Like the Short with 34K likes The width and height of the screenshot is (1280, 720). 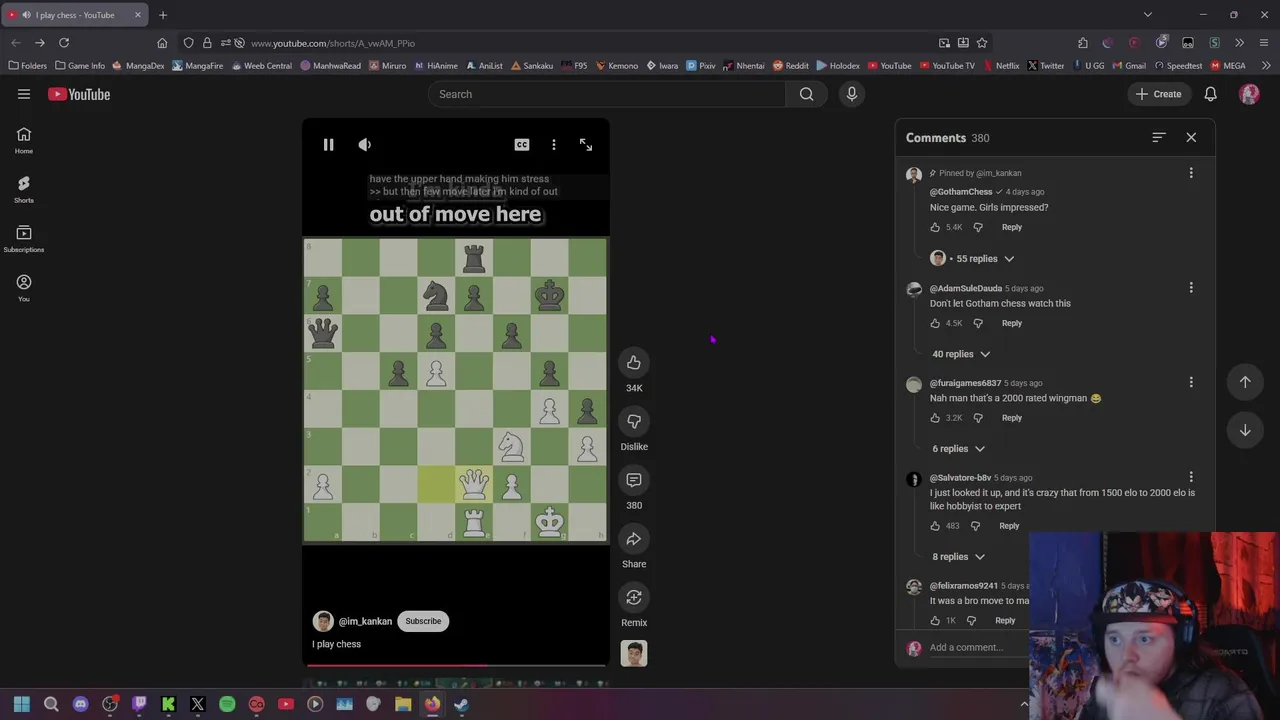click(x=634, y=363)
